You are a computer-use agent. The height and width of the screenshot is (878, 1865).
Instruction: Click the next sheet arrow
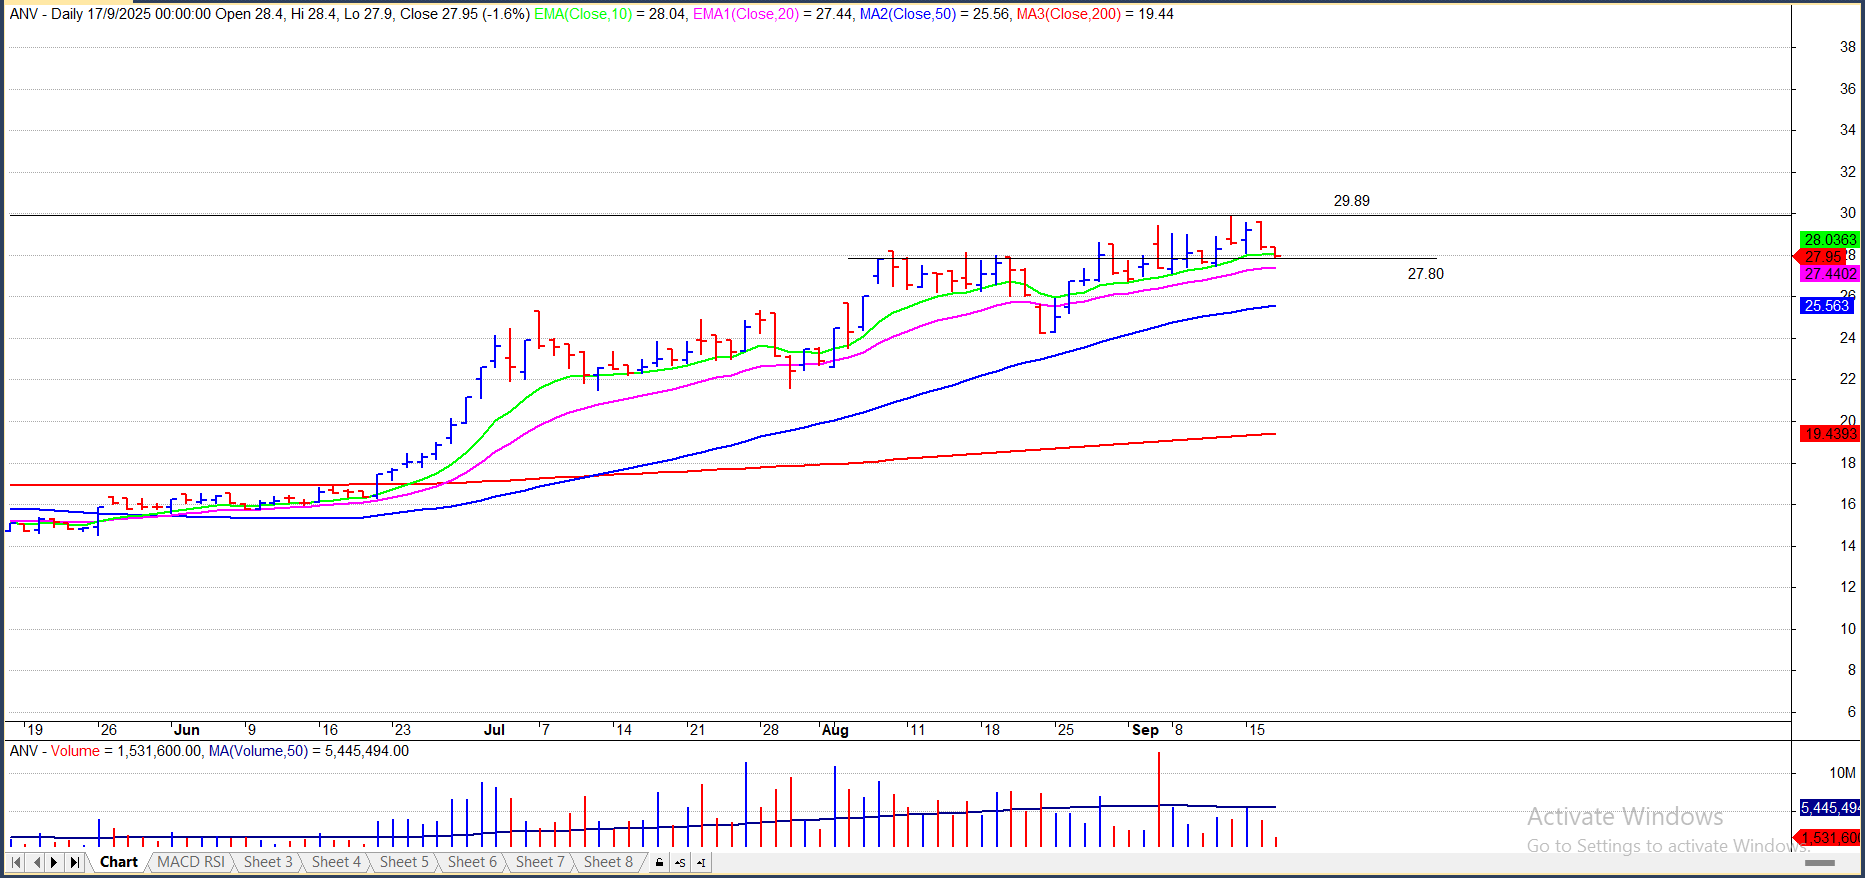click(54, 862)
